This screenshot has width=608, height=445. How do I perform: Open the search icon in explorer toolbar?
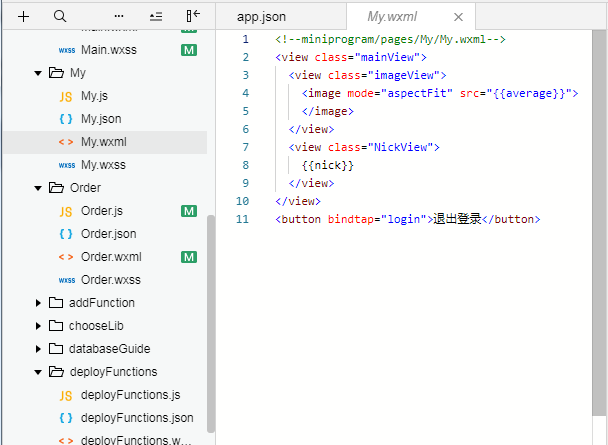click(60, 16)
